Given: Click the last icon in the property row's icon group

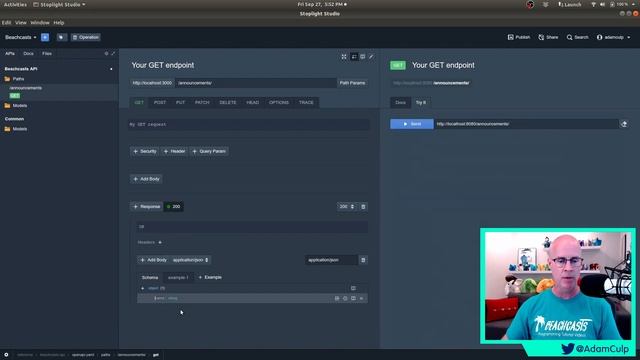Looking at the screenshot, I should click(361, 298).
